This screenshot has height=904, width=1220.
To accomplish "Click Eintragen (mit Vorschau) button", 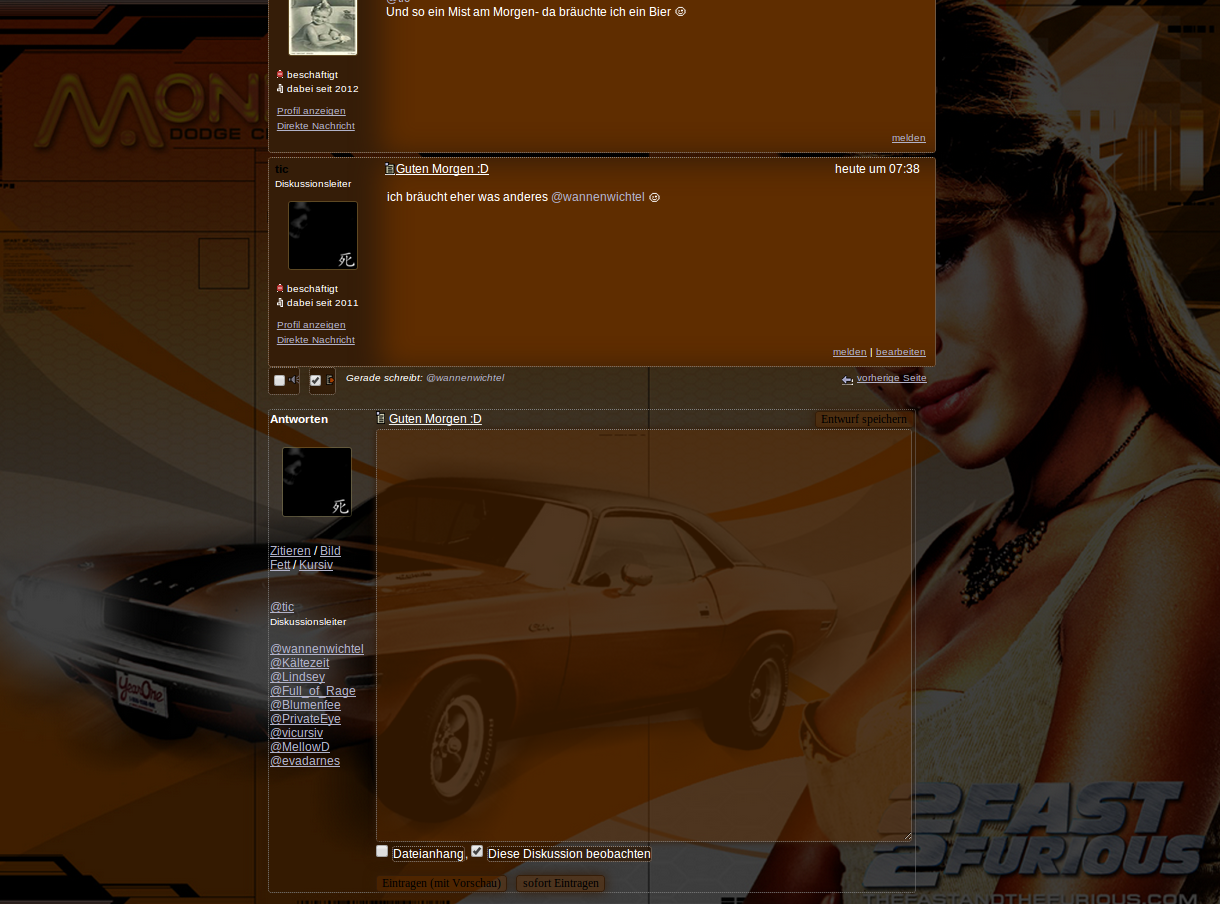I will point(441,883).
